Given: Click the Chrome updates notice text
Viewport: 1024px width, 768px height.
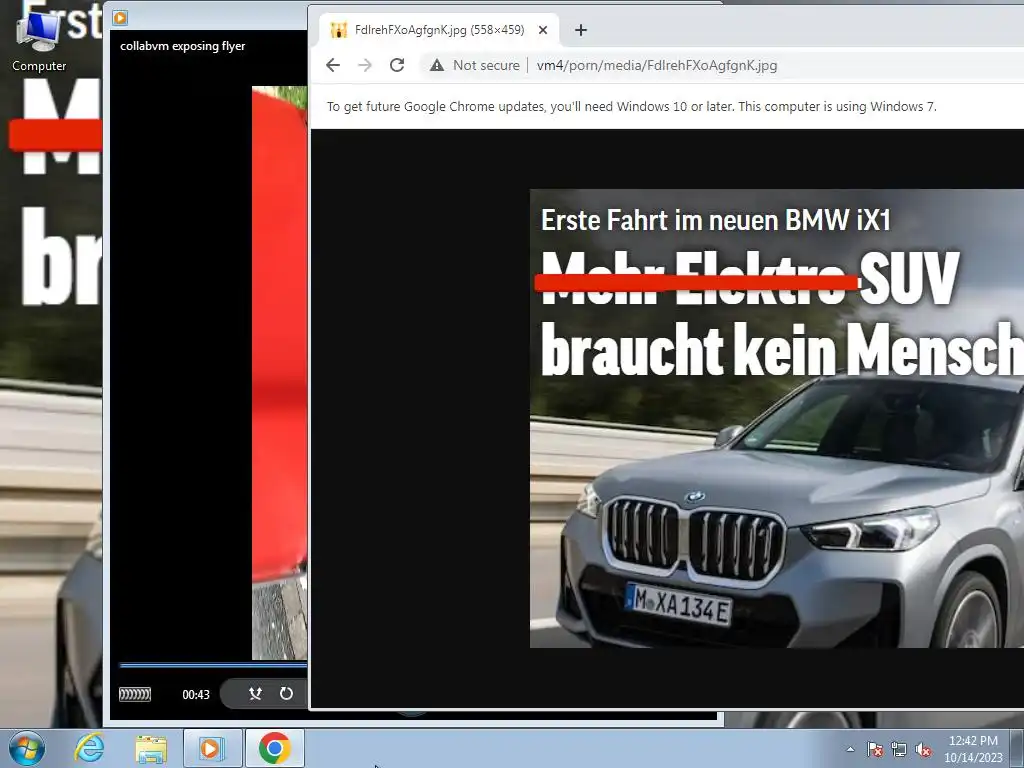Looking at the screenshot, I should 632,106.
